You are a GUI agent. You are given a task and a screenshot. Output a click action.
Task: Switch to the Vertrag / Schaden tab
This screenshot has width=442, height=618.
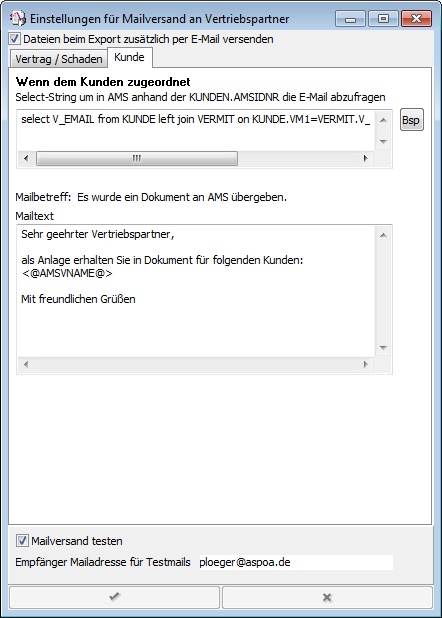[x=59, y=59]
